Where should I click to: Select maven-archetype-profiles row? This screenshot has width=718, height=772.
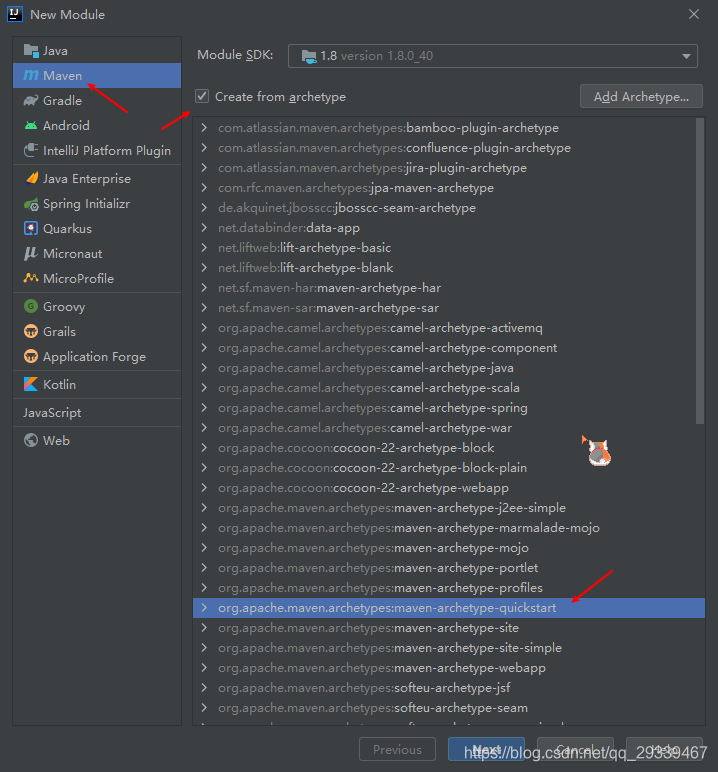click(449, 588)
